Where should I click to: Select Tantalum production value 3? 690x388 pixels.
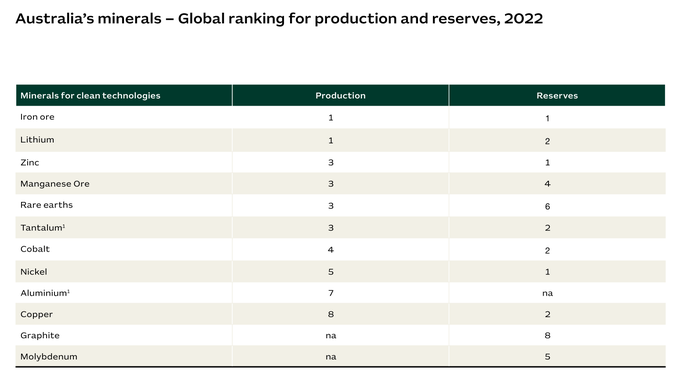(330, 228)
